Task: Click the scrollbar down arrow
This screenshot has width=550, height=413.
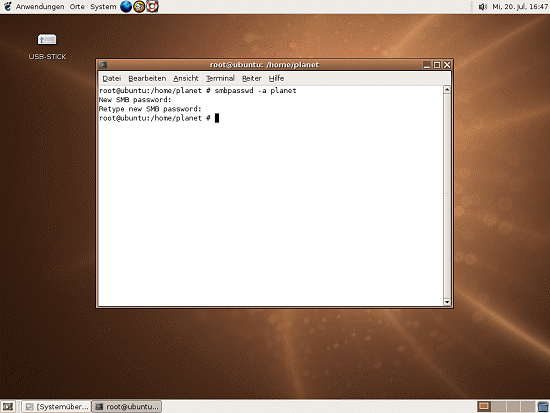Action: [447, 302]
